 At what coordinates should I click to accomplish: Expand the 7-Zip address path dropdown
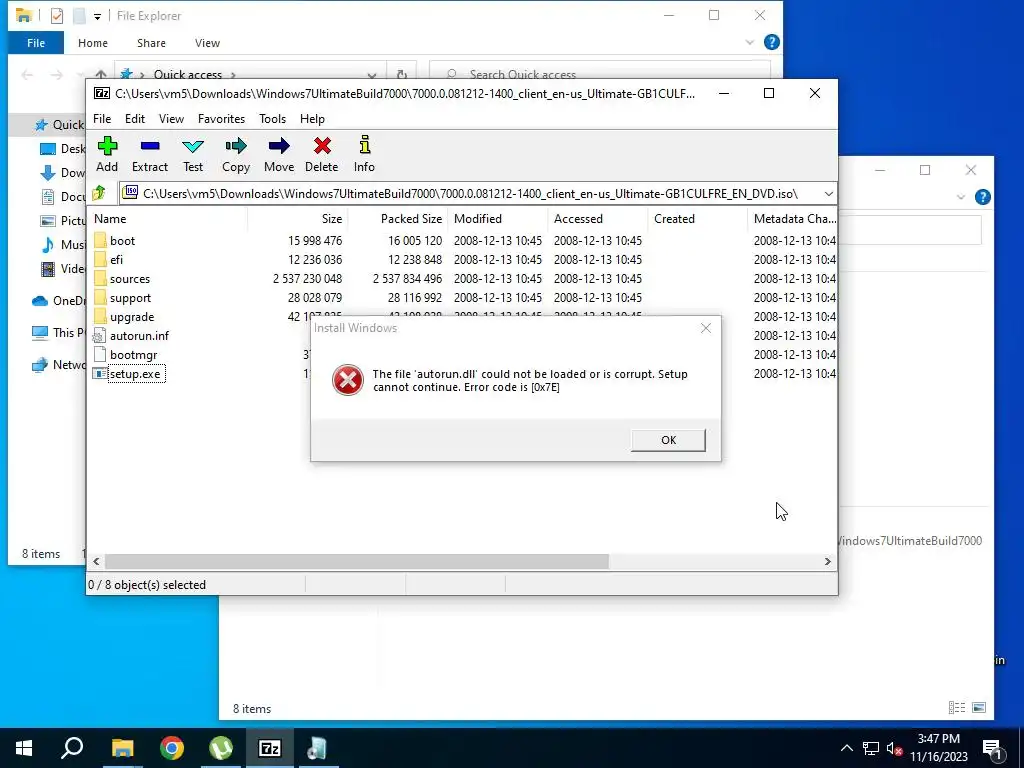[828, 194]
